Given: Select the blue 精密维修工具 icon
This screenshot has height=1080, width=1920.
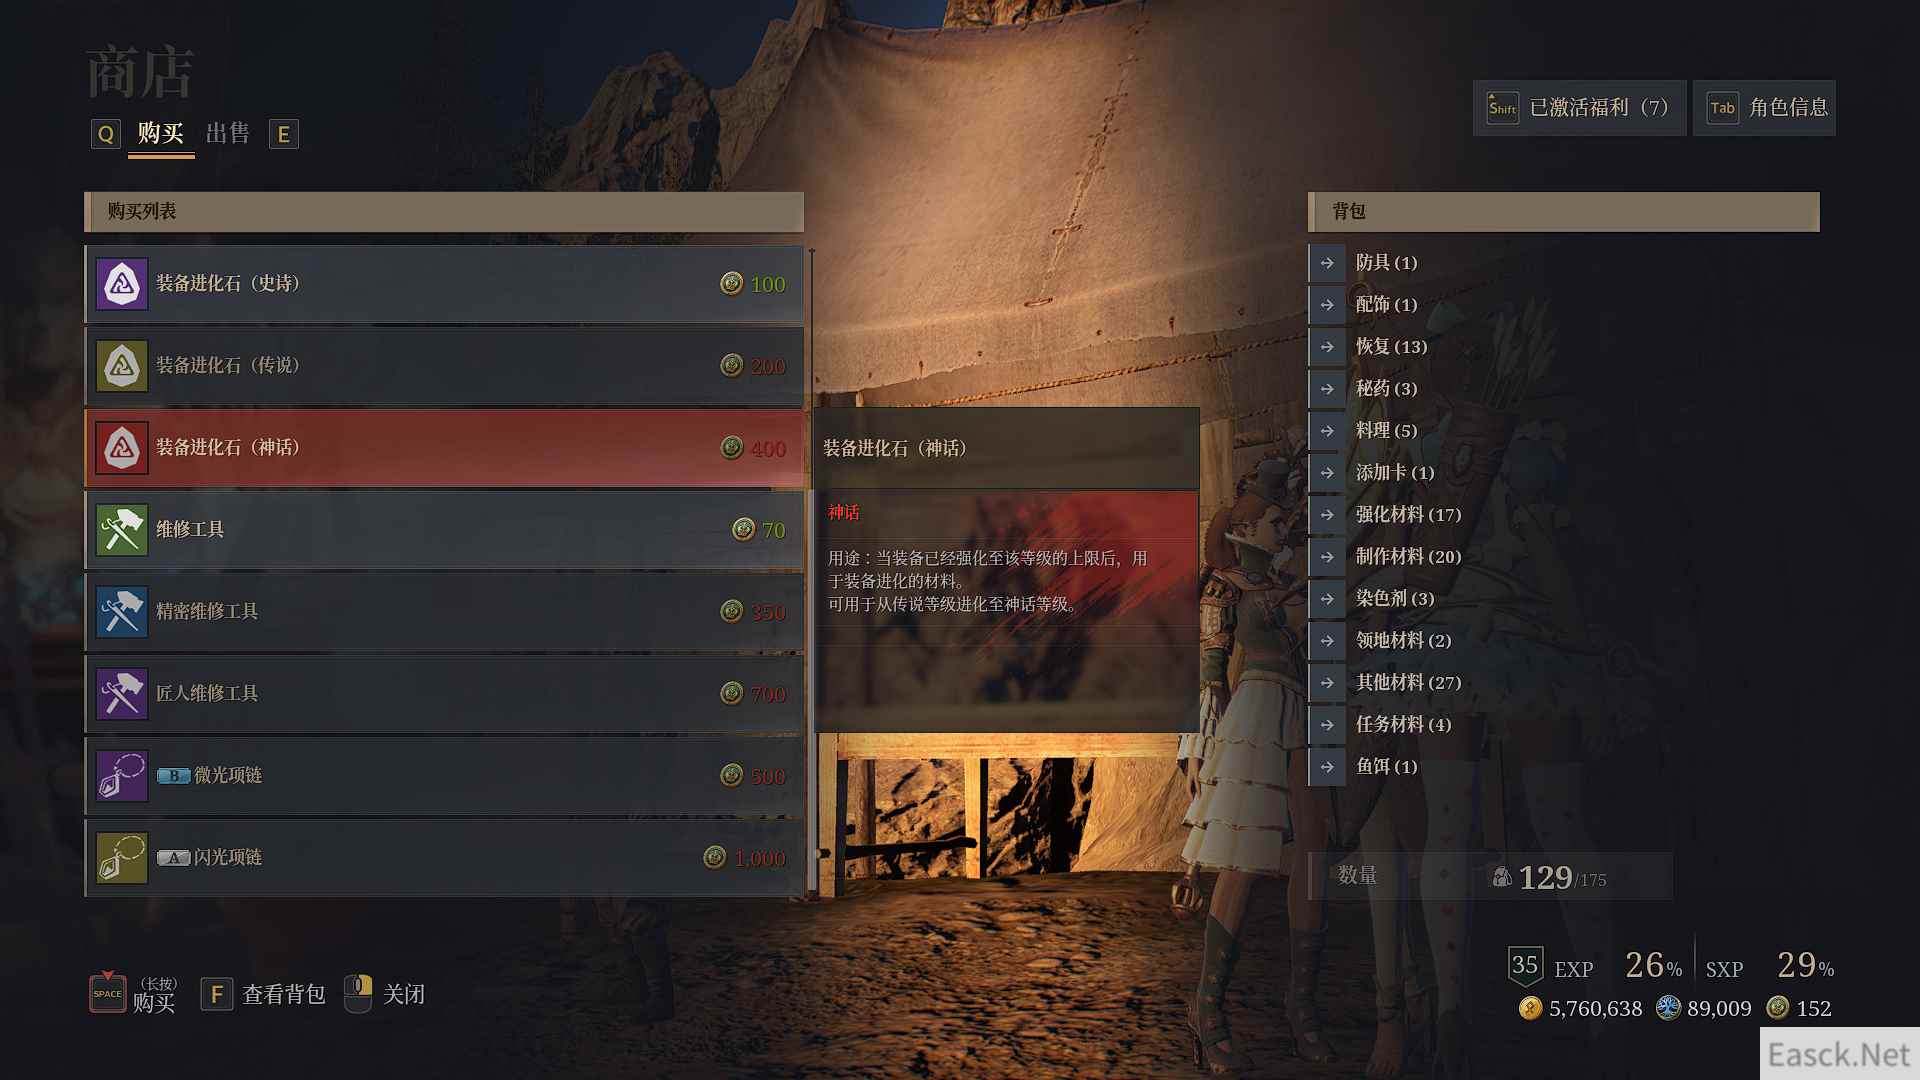Looking at the screenshot, I should 122,612.
